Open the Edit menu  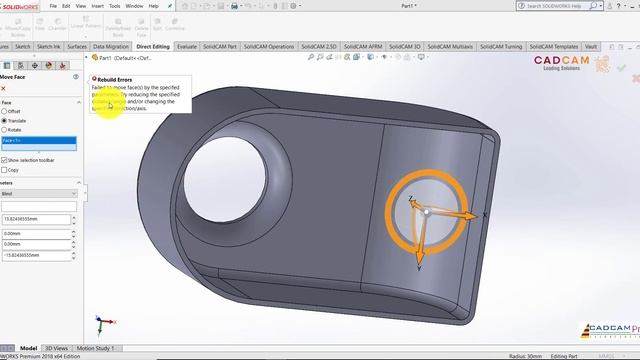point(66,6)
